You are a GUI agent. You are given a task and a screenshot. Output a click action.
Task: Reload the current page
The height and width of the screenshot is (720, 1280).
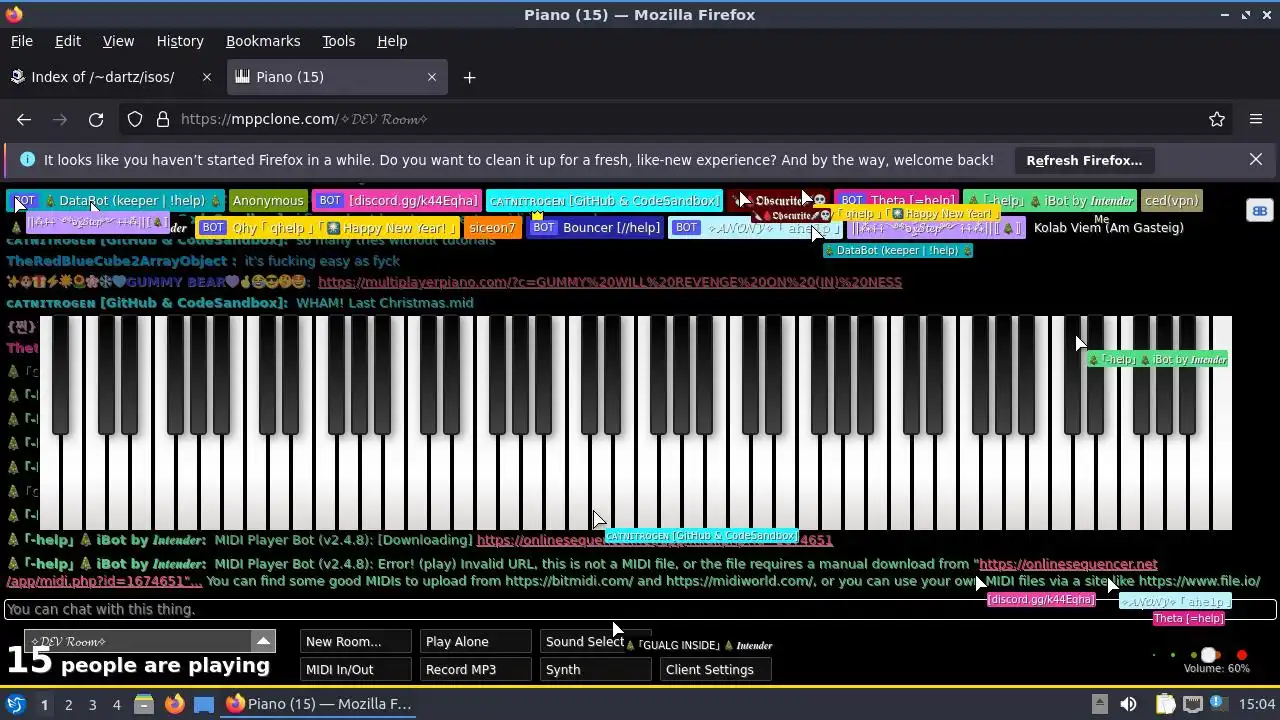pyautogui.click(x=96, y=119)
